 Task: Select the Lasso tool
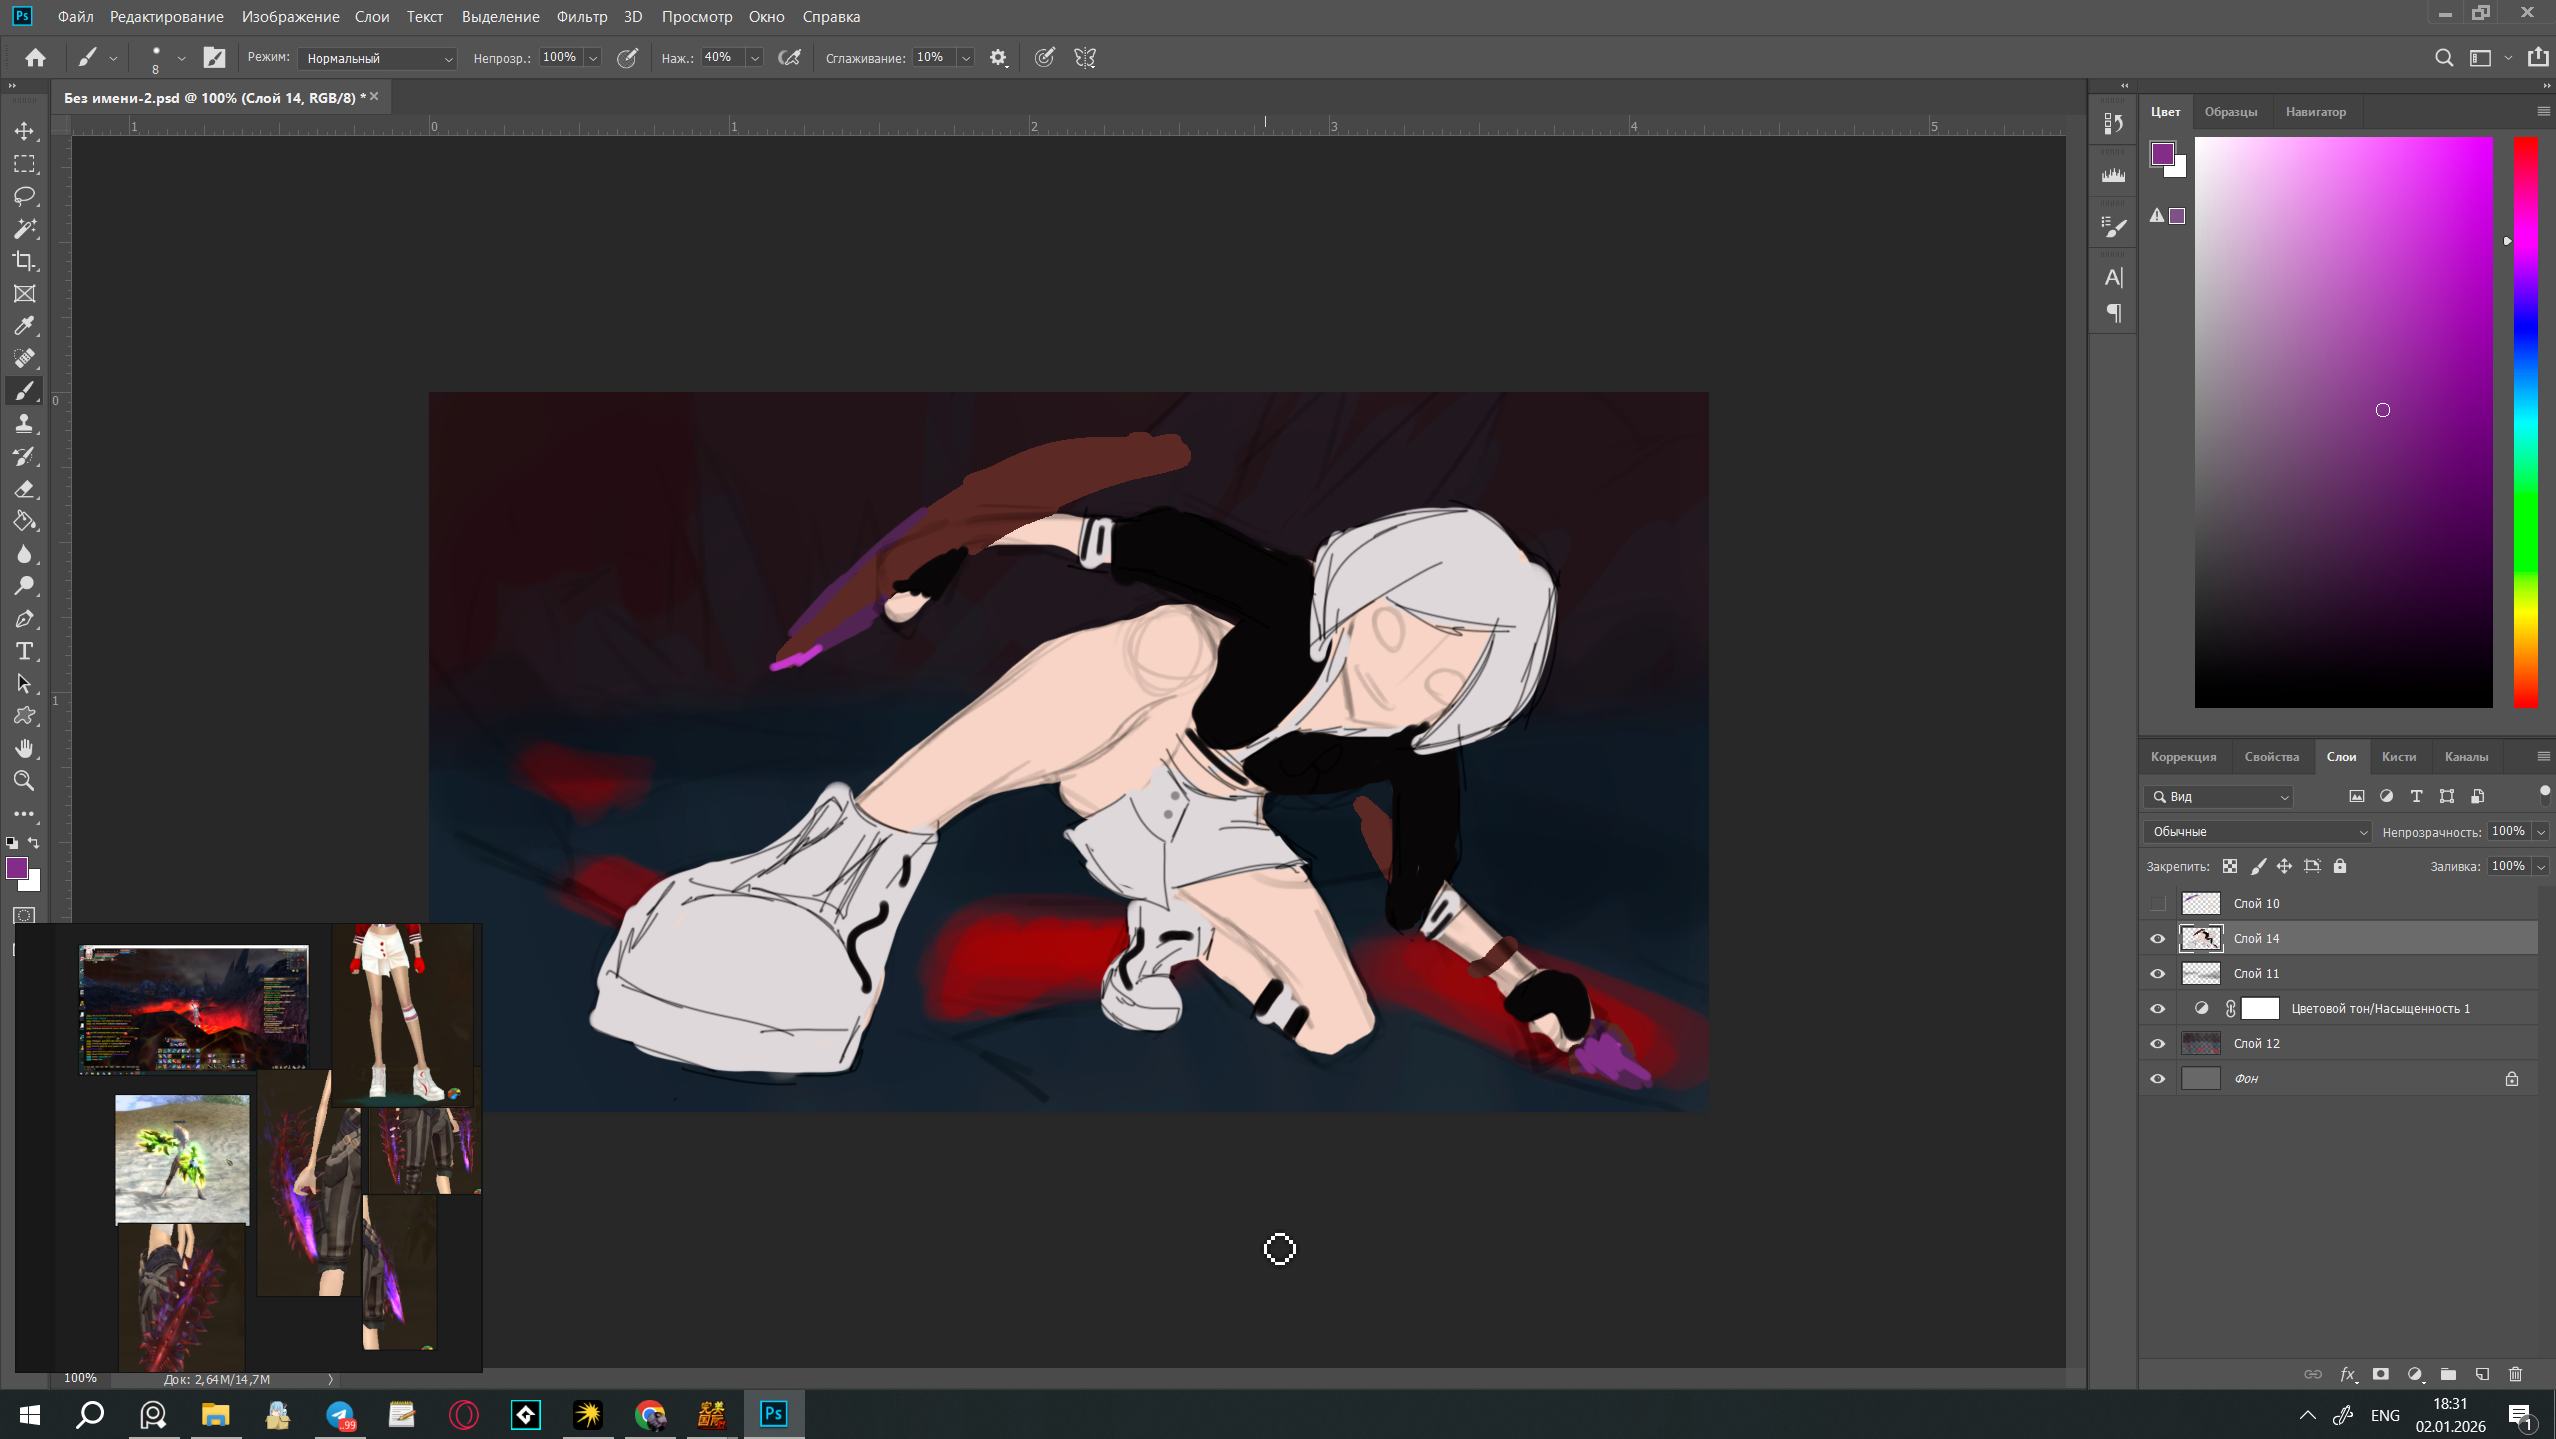(x=24, y=196)
